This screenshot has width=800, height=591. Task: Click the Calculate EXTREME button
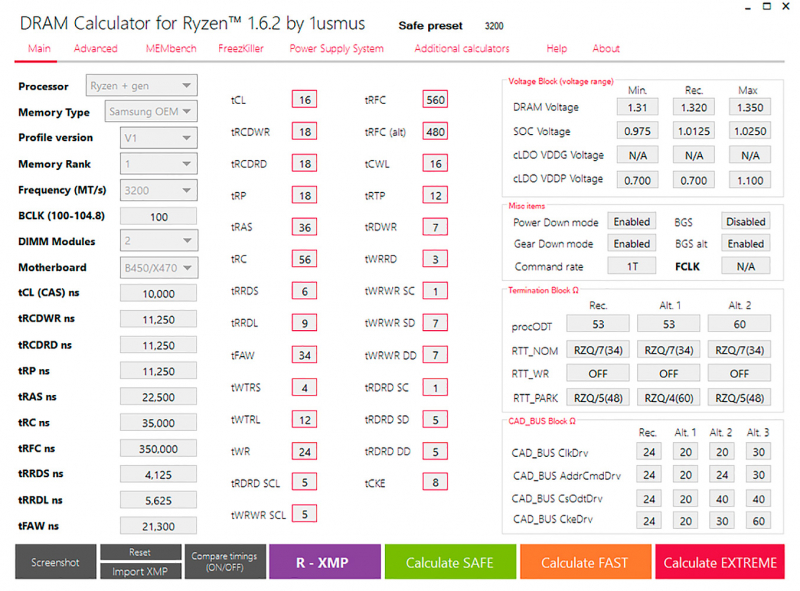719,562
